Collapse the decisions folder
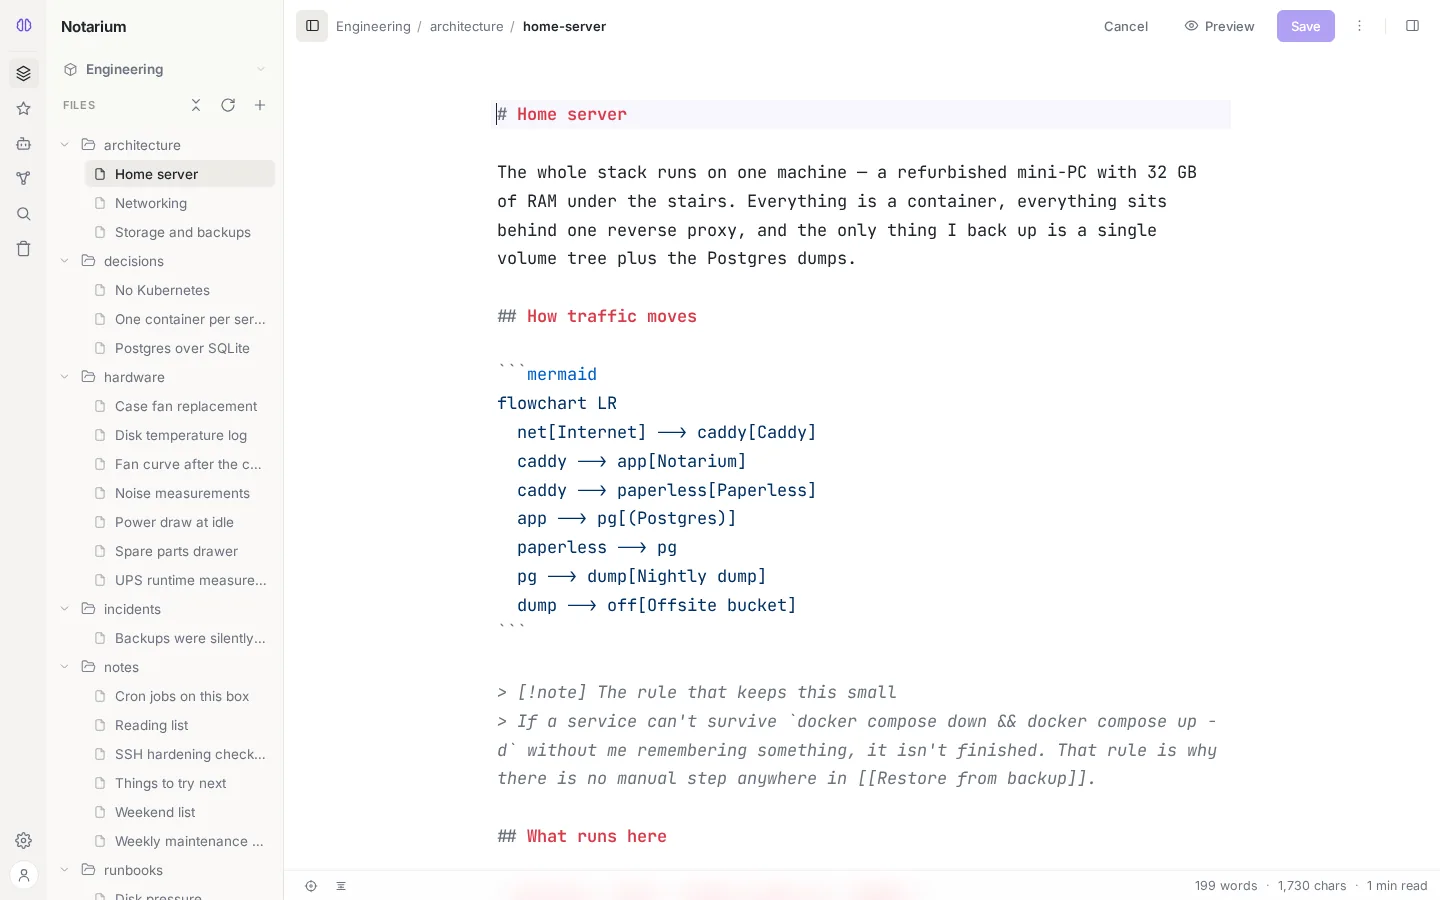The image size is (1440, 900). pyautogui.click(x=65, y=261)
